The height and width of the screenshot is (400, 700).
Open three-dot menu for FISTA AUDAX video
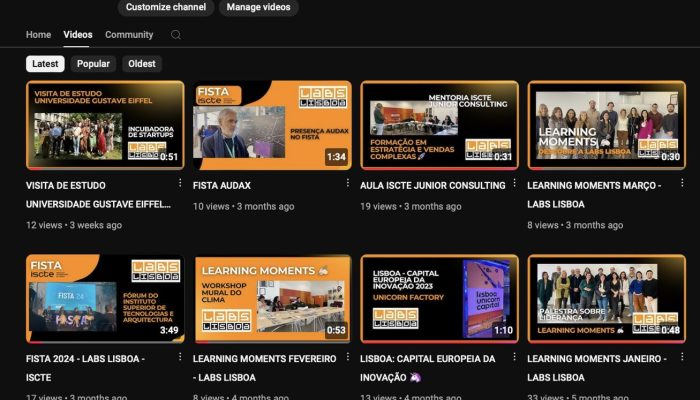pyautogui.click(x=347, y=184)
